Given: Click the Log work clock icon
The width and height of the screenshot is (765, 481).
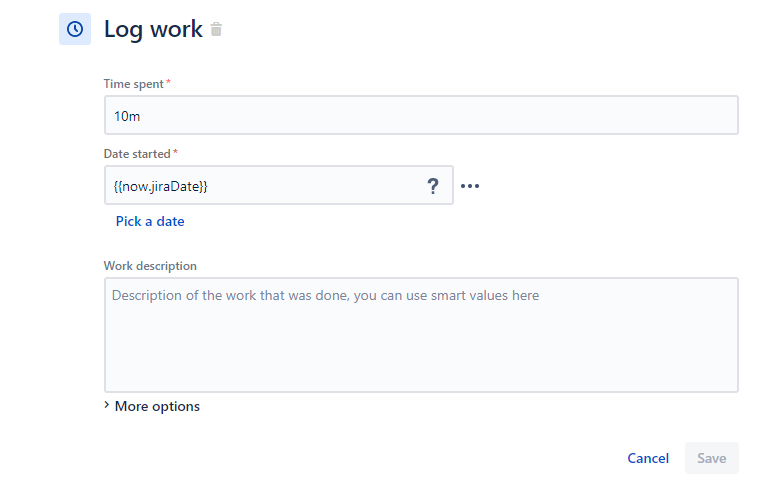Looking at the screenshot, I should tap(75, 29).
